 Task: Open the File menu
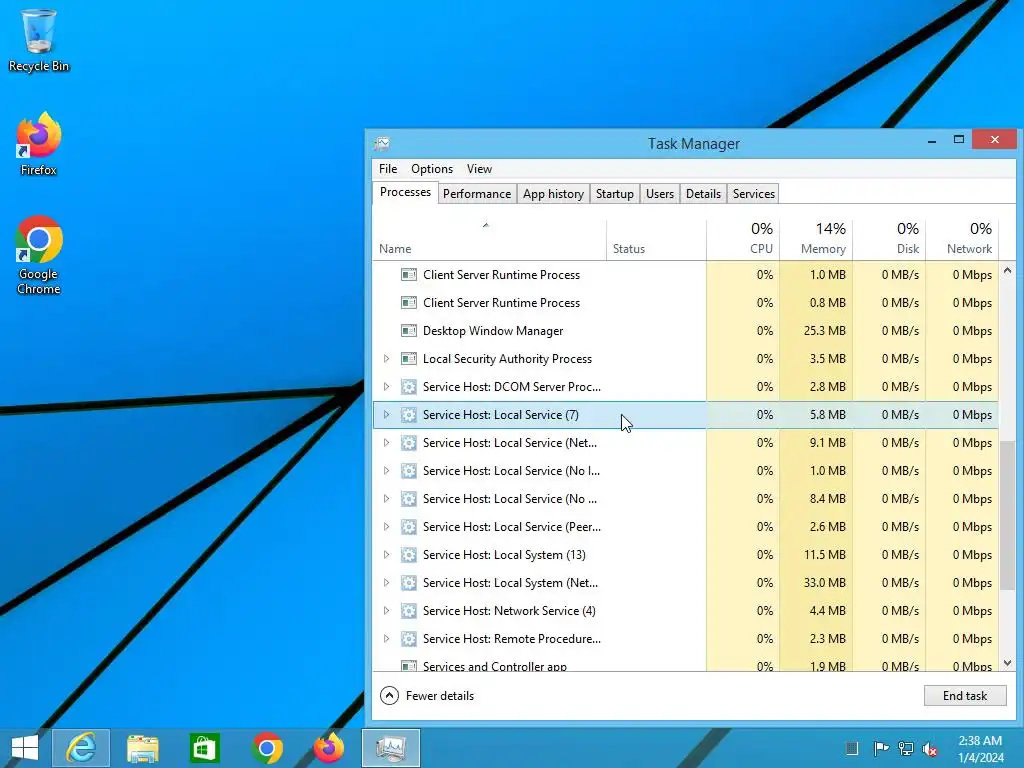click(x=388, y=169)
